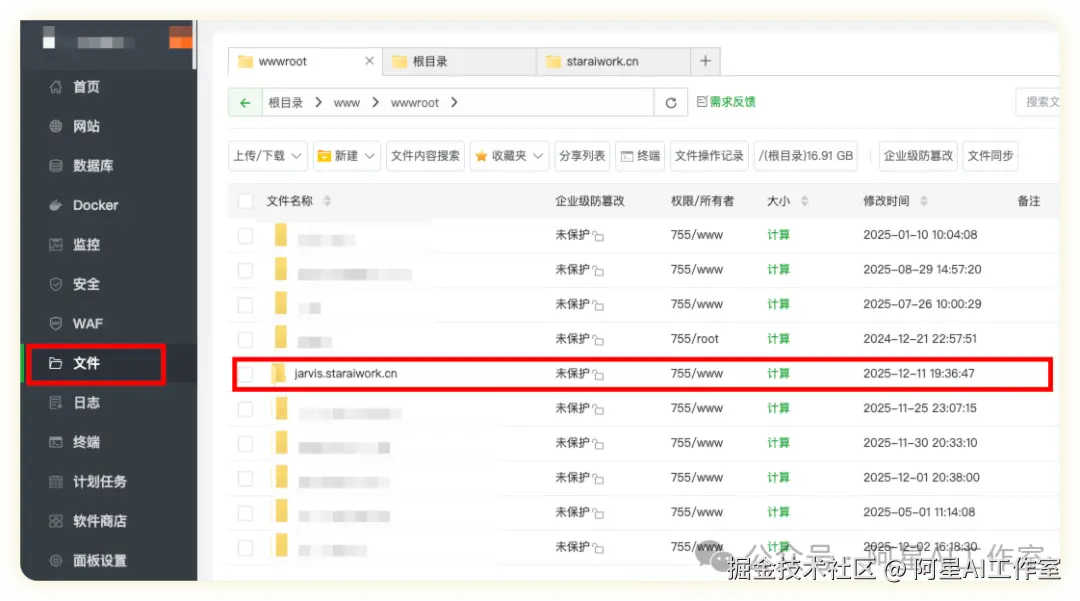
Task: Open the 收藏夹 favorites dropdown
Action: click(x=509, y=156)
